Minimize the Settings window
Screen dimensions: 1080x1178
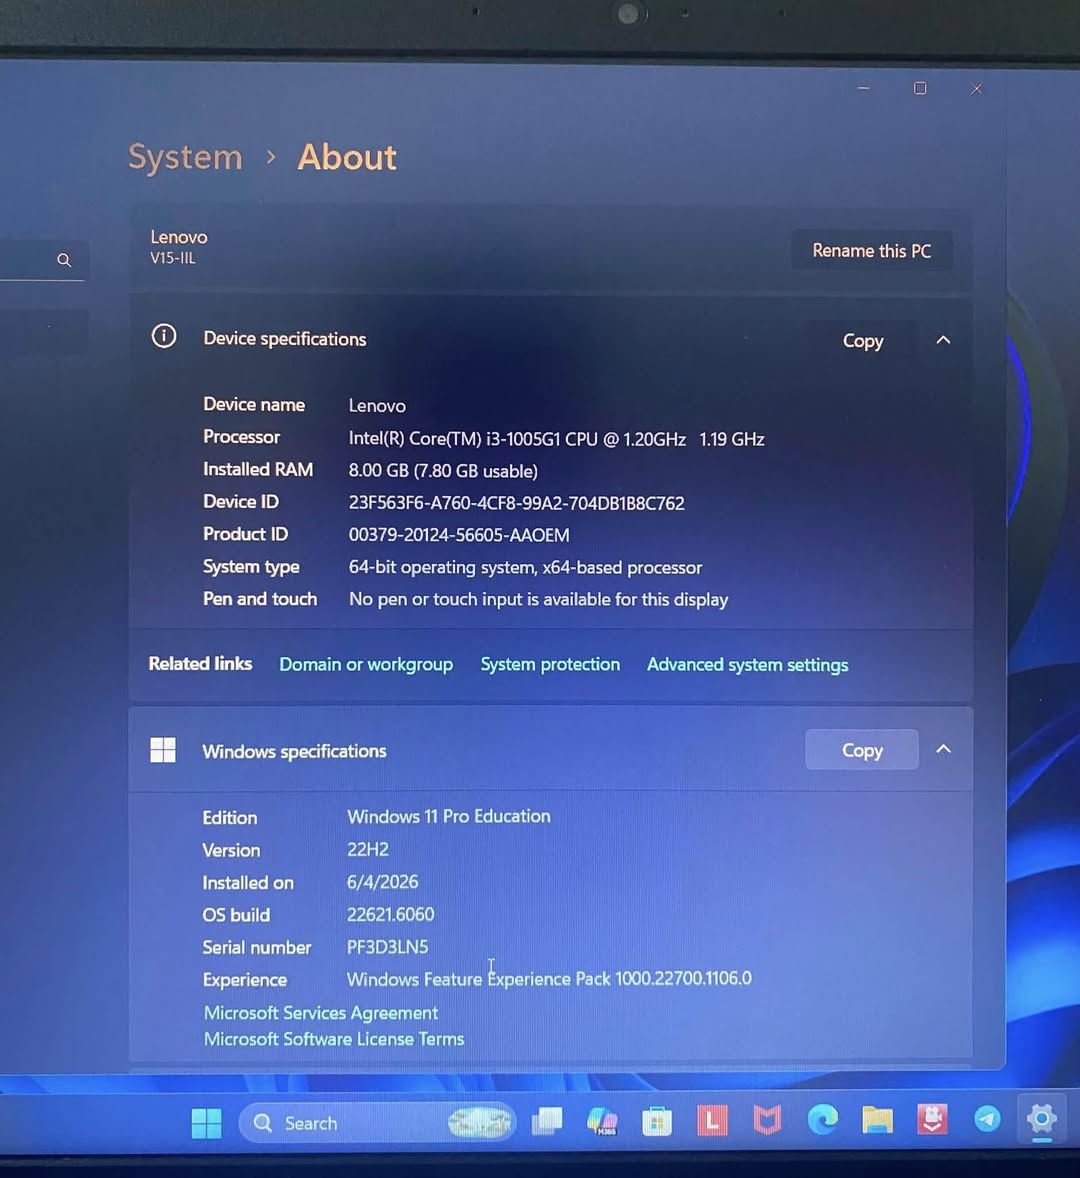point(864,88)
